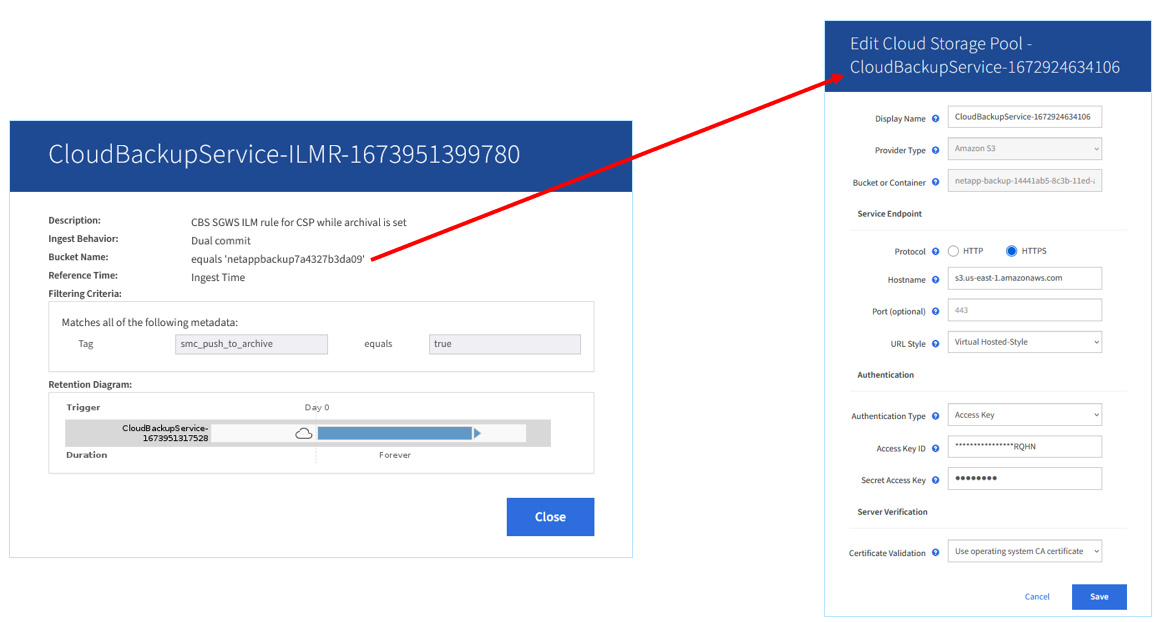The height and width of the screenshot is (622, 1158).
Task: Click the Display Name input field
Action: pos(1024,117)
